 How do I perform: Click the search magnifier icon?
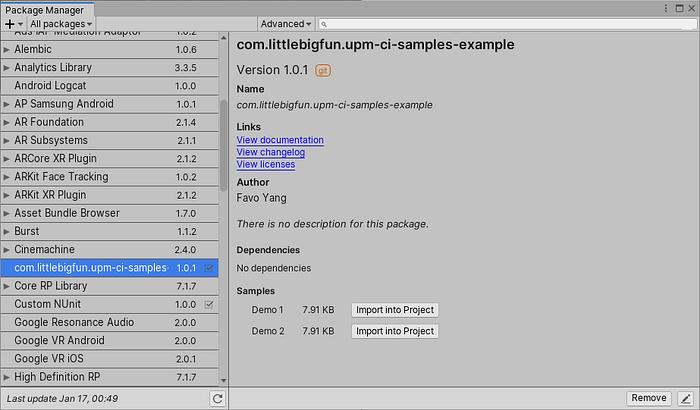tap(324, 24)
